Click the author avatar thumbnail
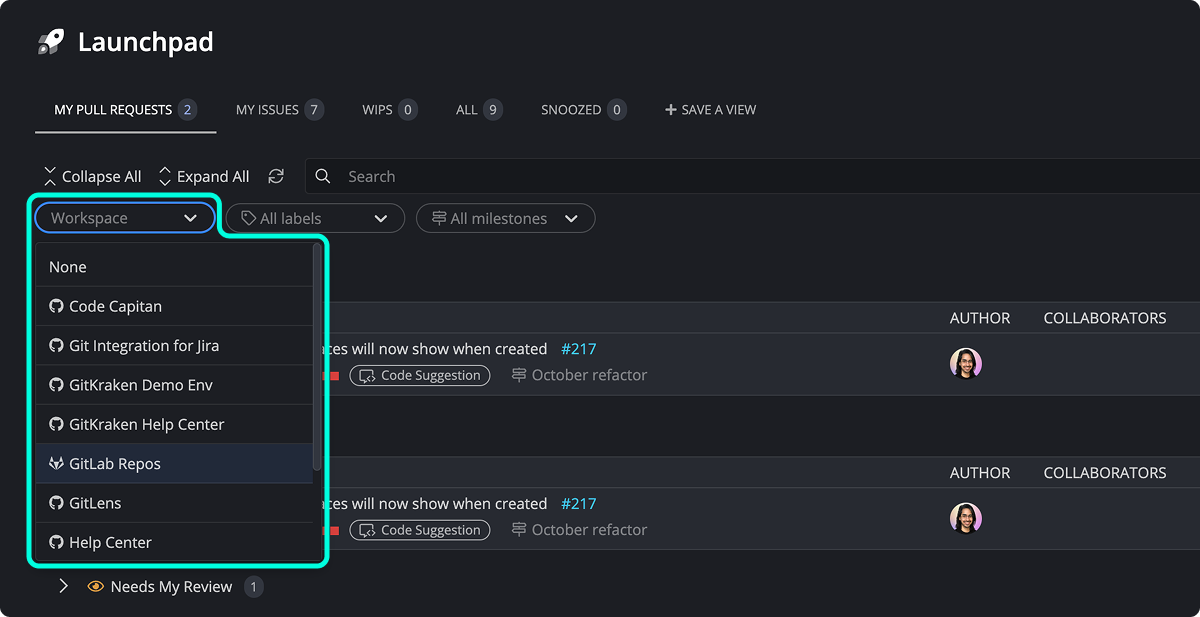Viewport: 1200px width, 617px height. point(966,364)
